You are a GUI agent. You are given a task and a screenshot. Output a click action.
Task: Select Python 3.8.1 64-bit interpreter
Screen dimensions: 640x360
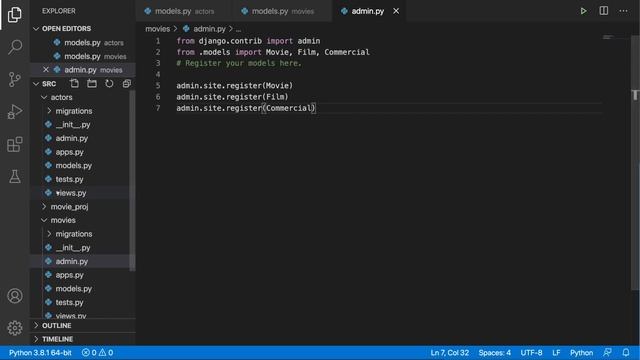(40, 353)
